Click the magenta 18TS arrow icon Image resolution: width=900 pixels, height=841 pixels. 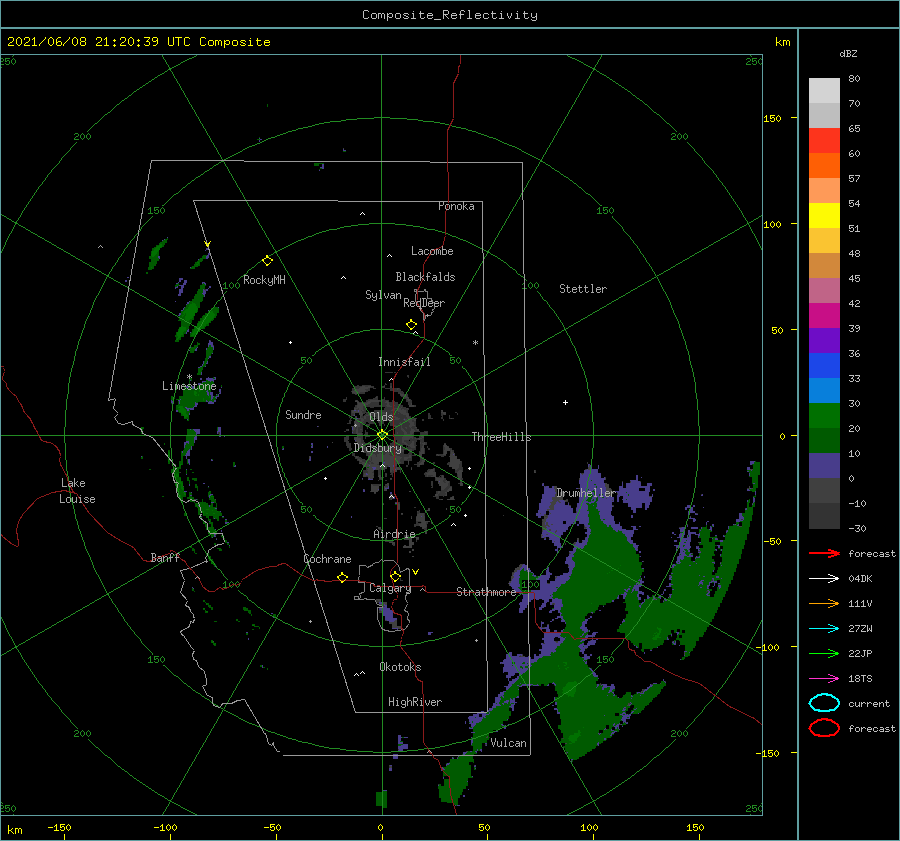click(x=824, y=679)
